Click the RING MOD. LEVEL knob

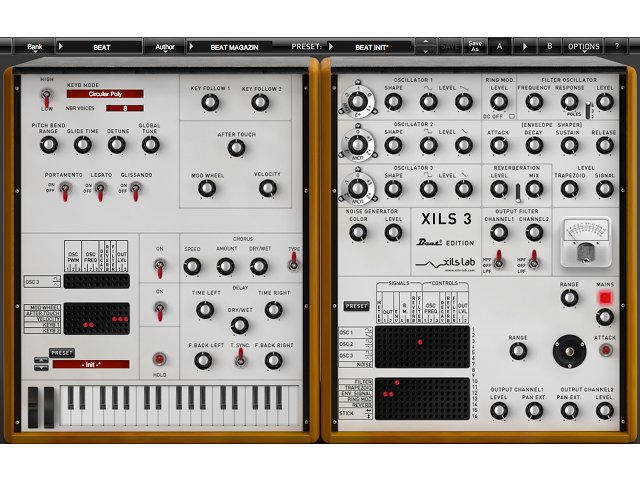[x=499, y=102]
